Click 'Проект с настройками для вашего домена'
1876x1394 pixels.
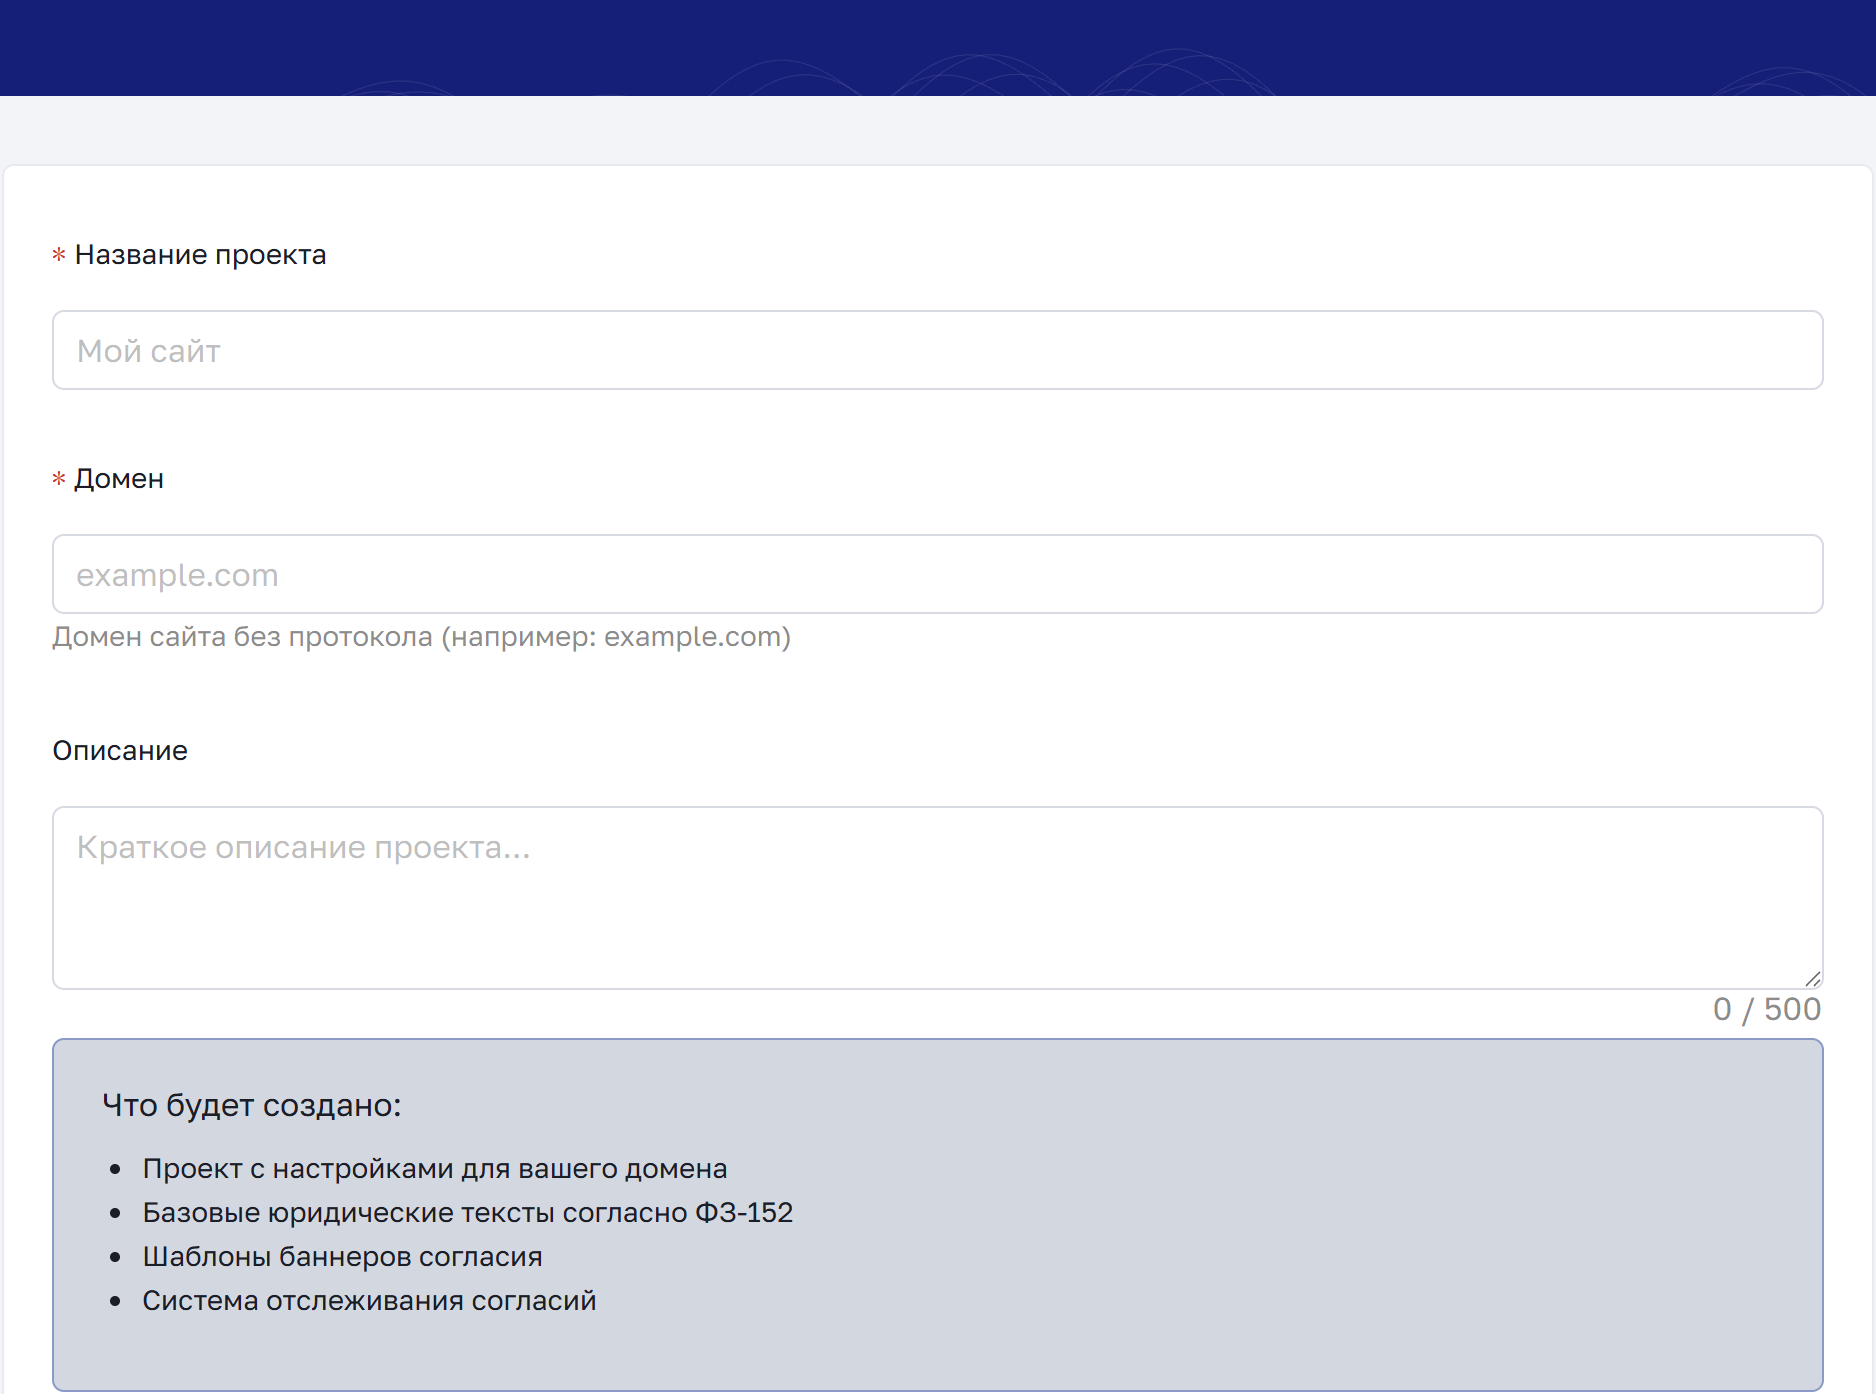point(435,1169)
